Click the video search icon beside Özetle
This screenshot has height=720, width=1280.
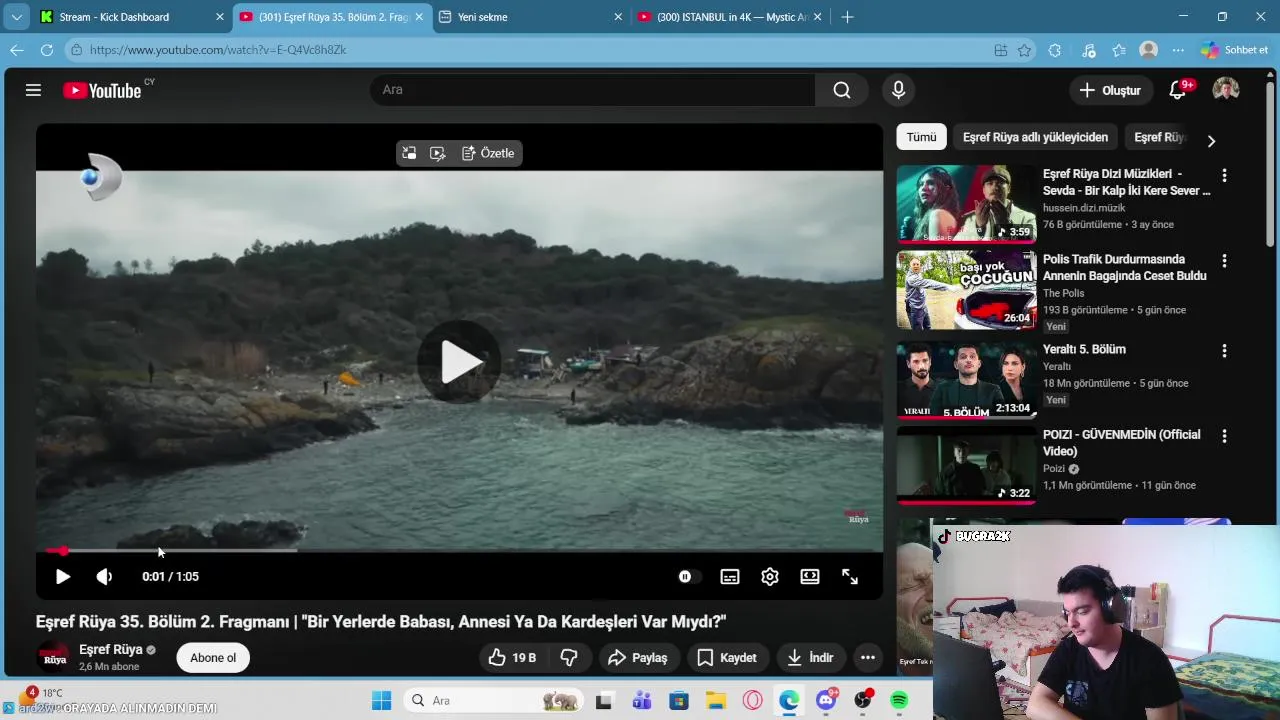pyautogui.click(x=437, y=153)
